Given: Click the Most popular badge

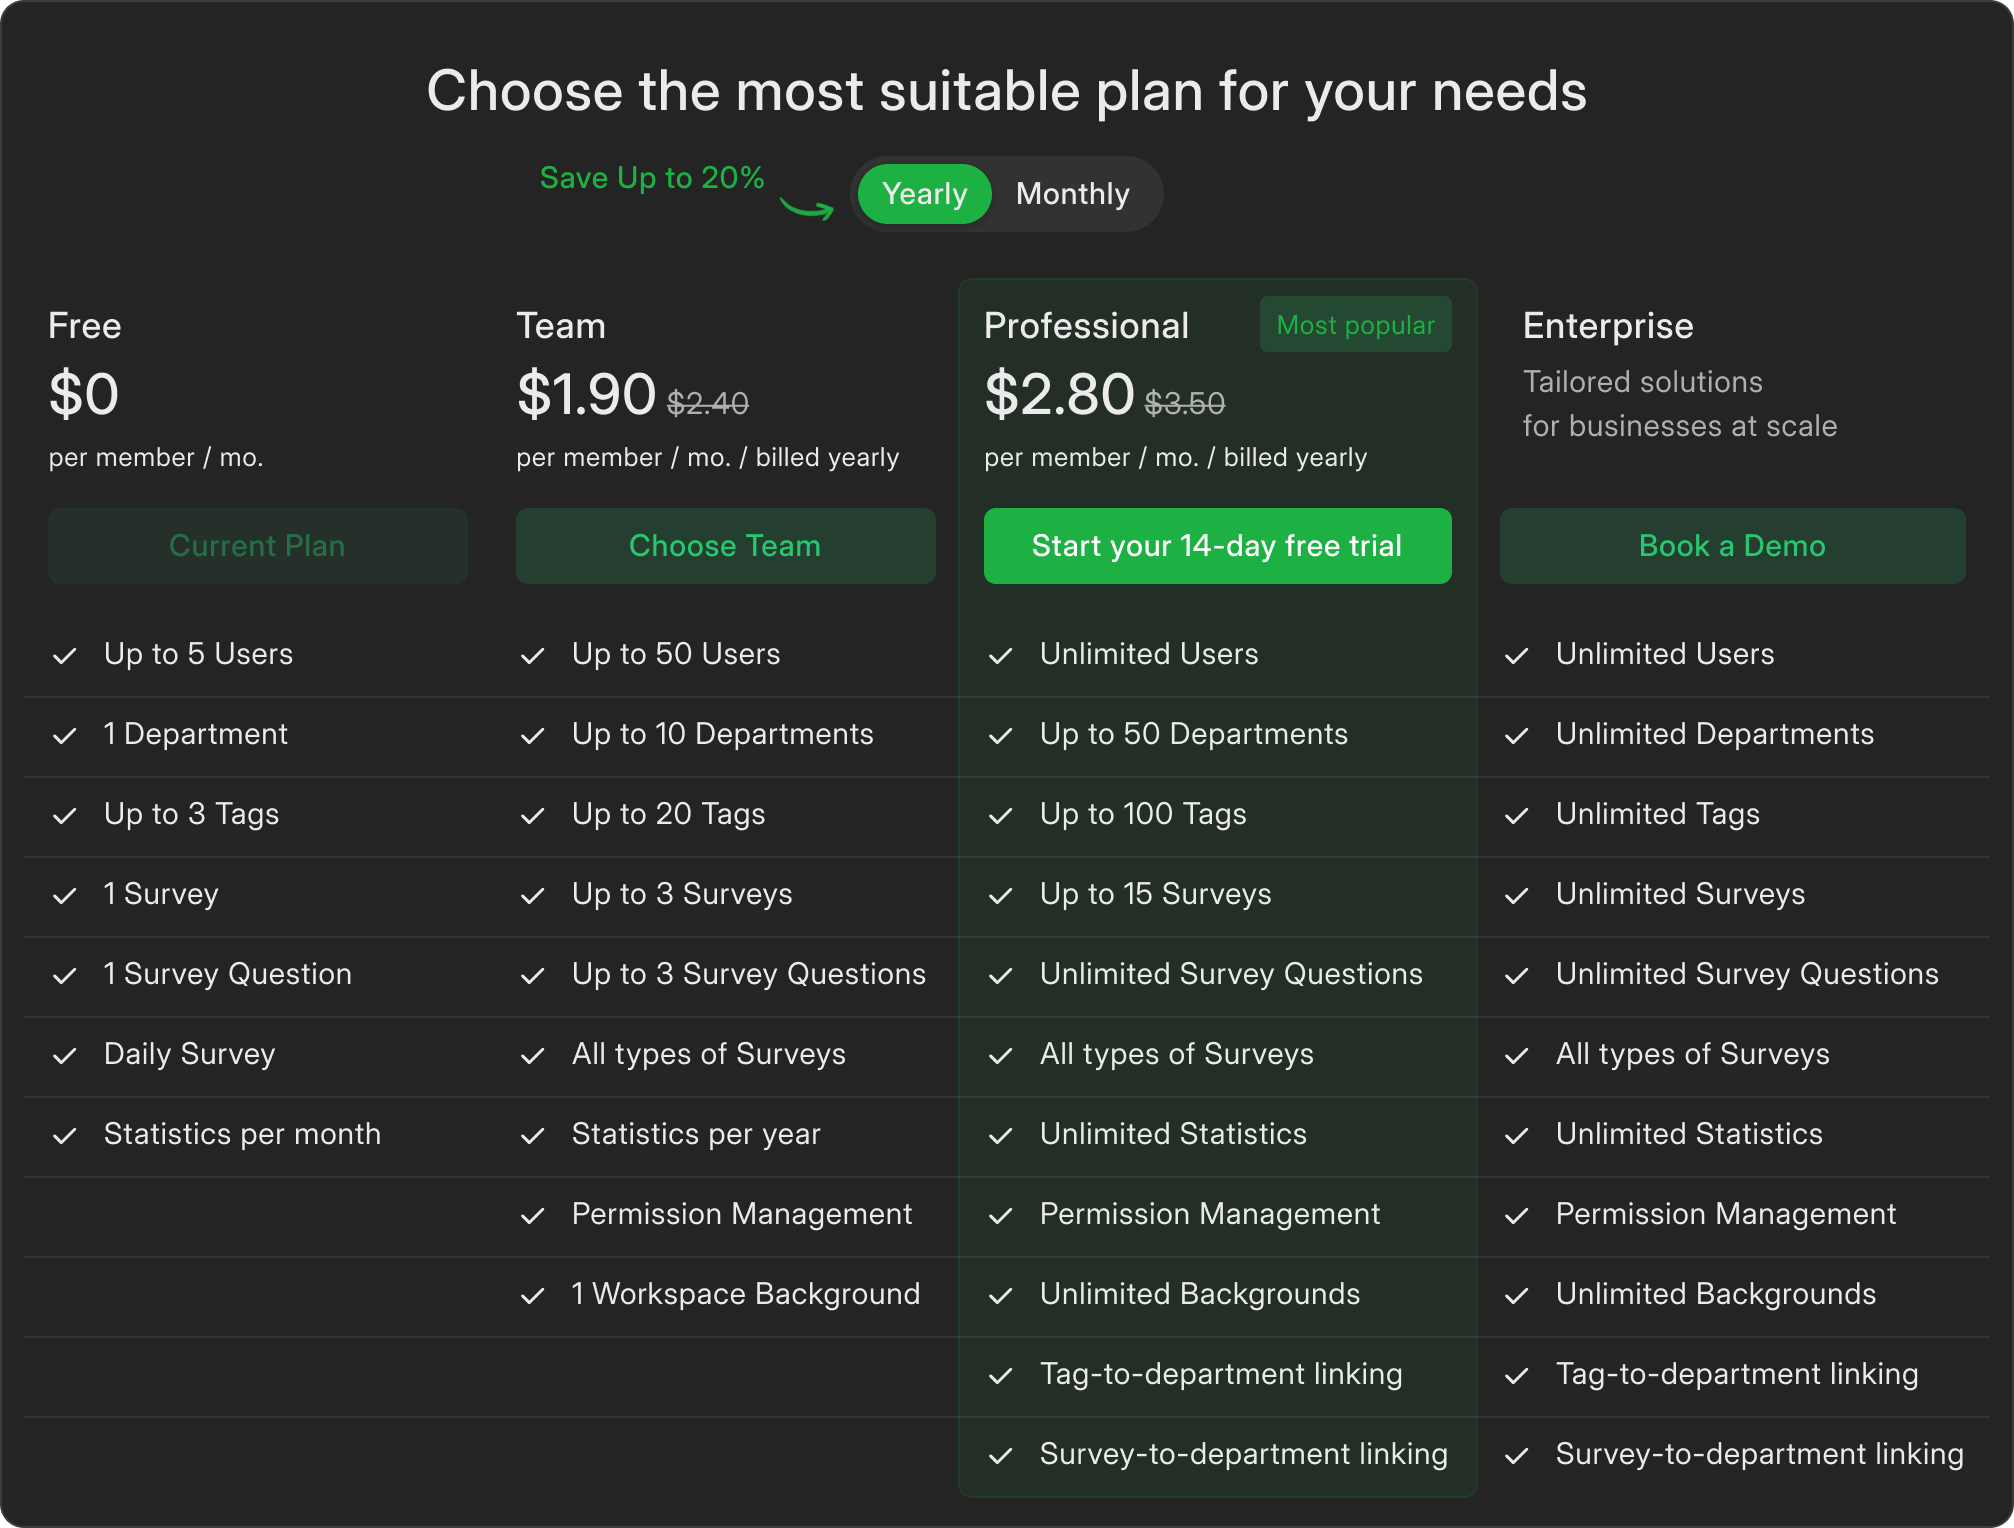Looking at the screenshot, I should click(1355, 325).
